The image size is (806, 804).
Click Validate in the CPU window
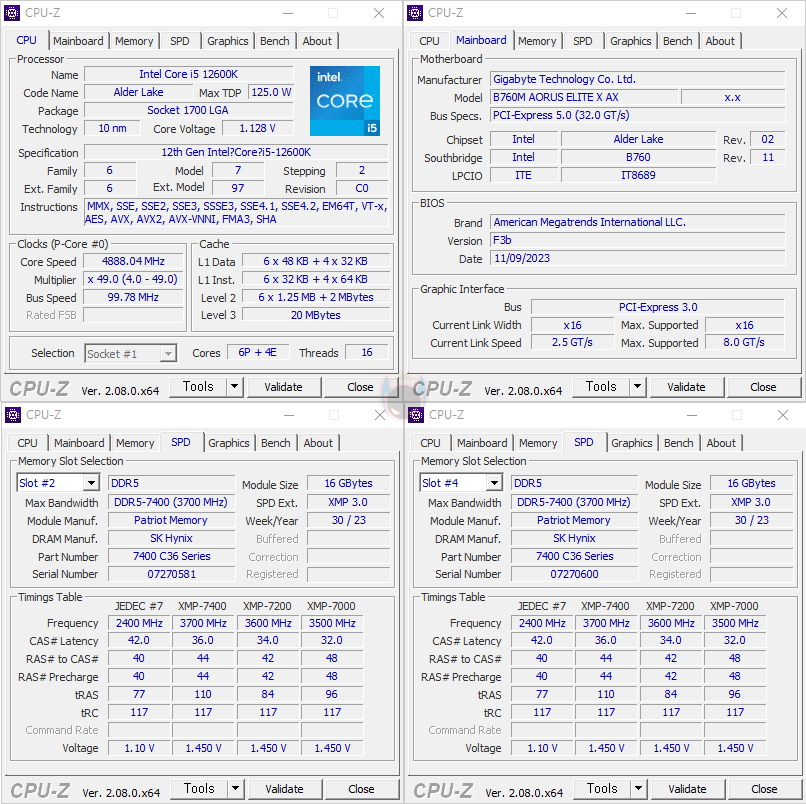click(284, 387)
